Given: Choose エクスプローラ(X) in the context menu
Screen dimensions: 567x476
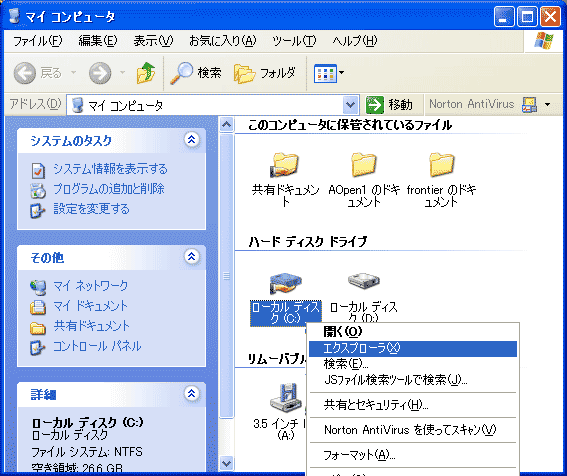Looking at the screenshot, I should [413, 348].
